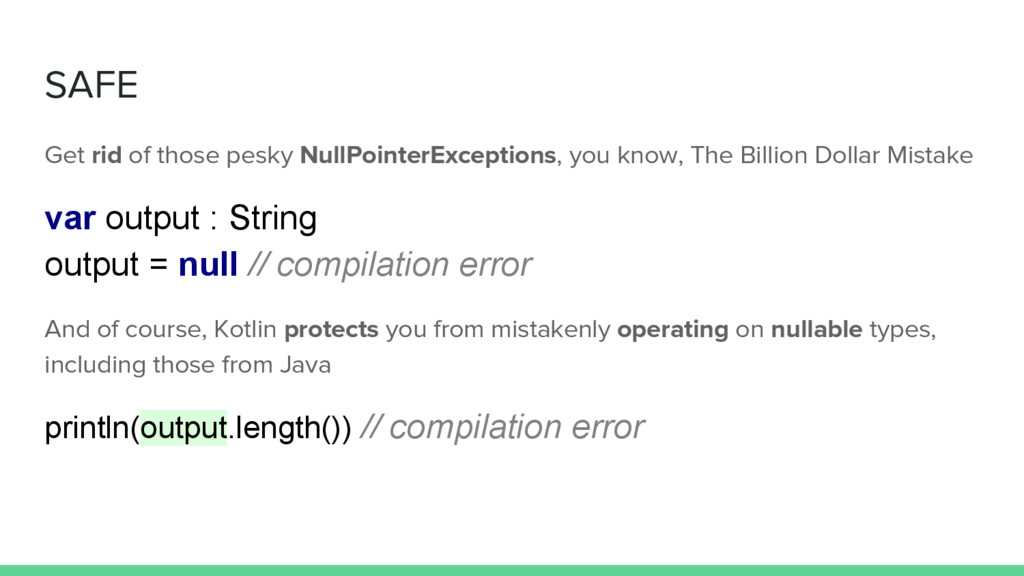Click the word Kotlin in paragraph
This screenshot has height=576, width=1024.
[x=246, y=329]
